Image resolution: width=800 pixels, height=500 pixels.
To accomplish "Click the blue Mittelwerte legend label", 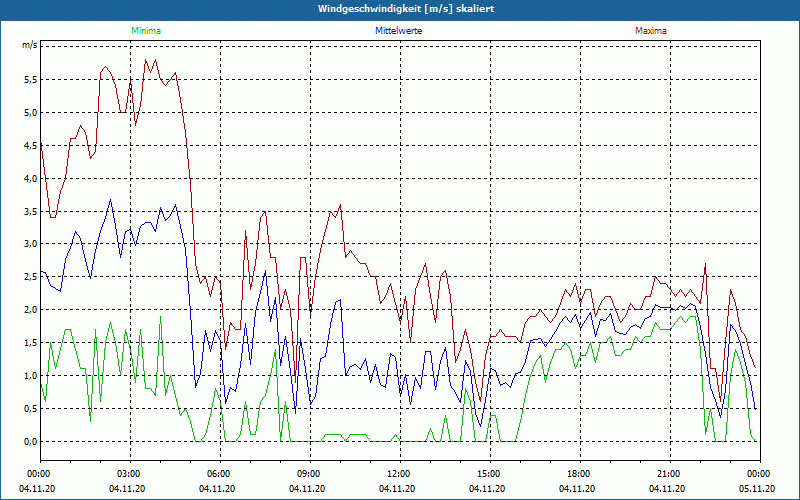I will tap(398, 31).
